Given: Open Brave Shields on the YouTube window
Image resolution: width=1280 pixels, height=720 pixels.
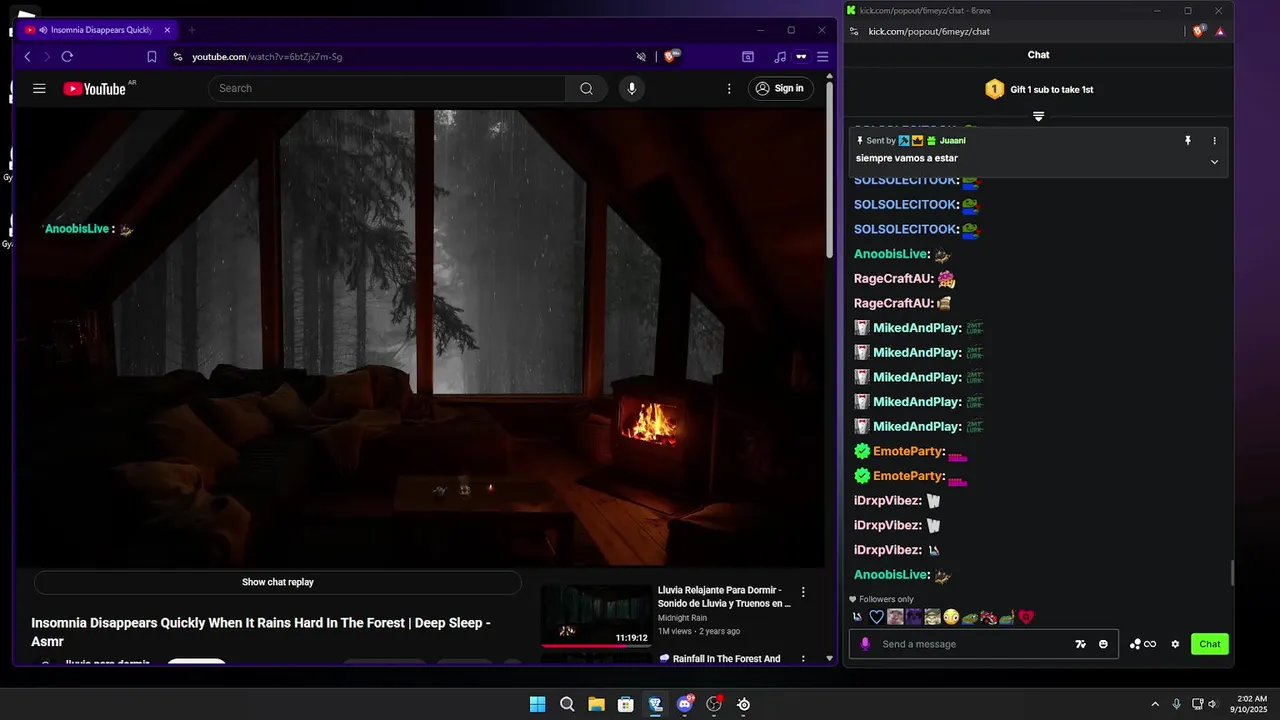Looking at the screenshot, I should click(x=670, y=57).
